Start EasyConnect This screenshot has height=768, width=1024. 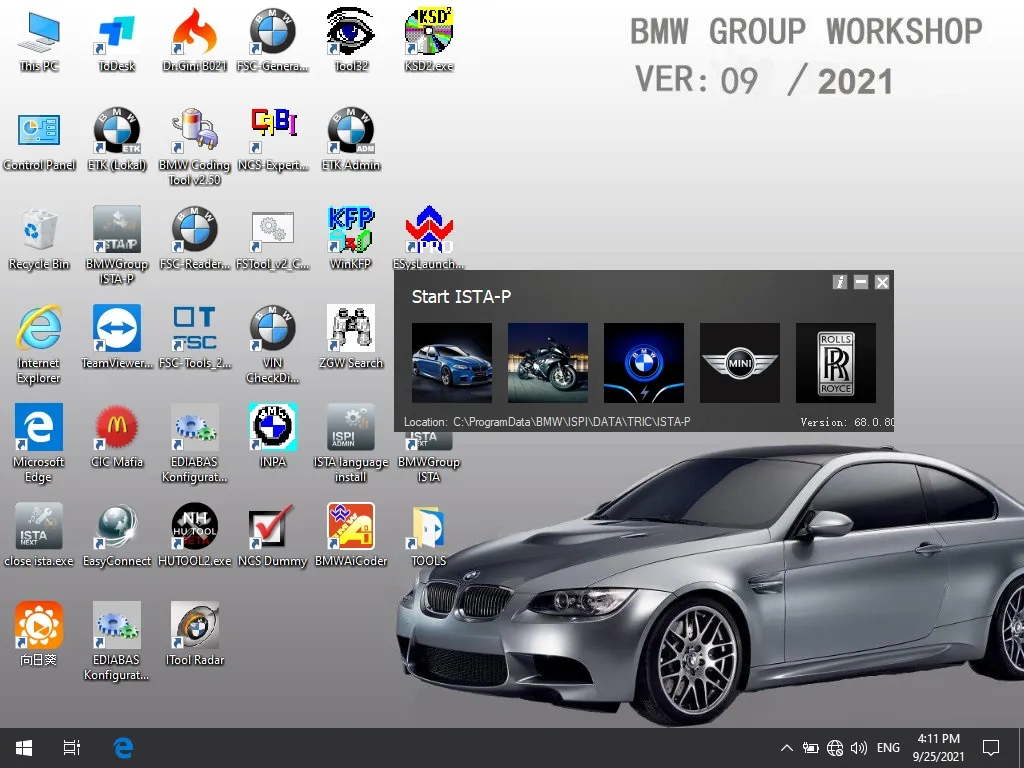(116, 525)
